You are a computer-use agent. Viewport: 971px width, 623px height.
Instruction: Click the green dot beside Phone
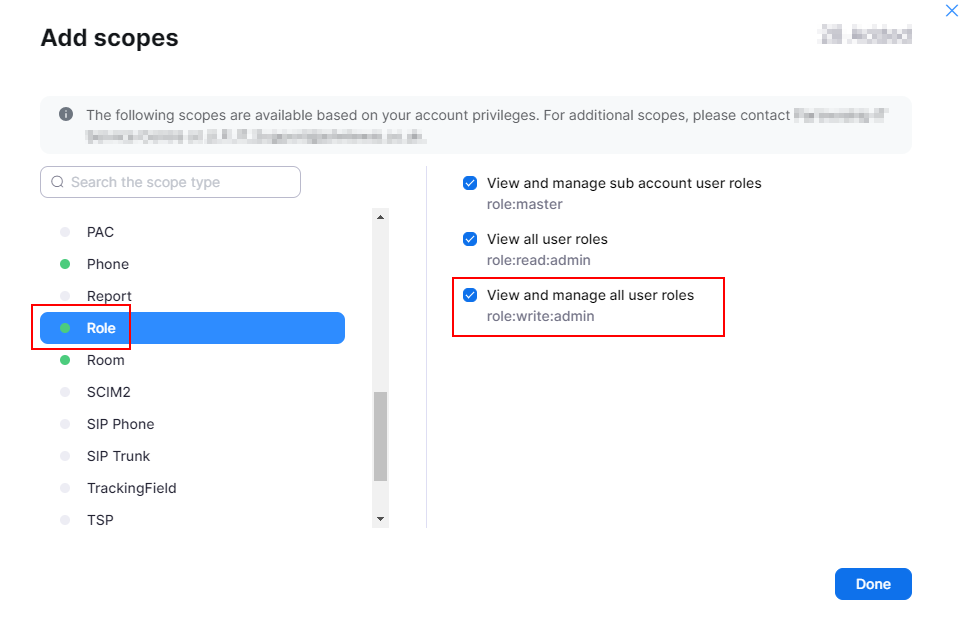coord(65,264)
